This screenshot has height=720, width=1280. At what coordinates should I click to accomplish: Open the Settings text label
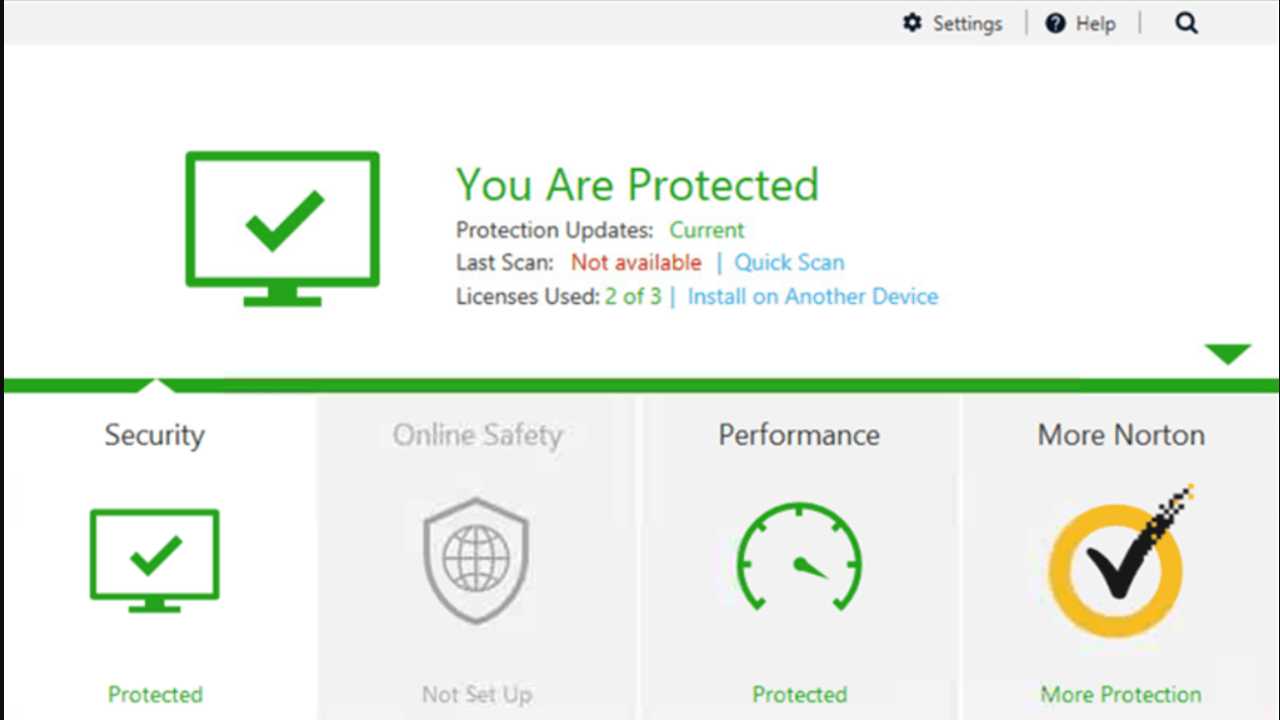[x=967, y=24]
